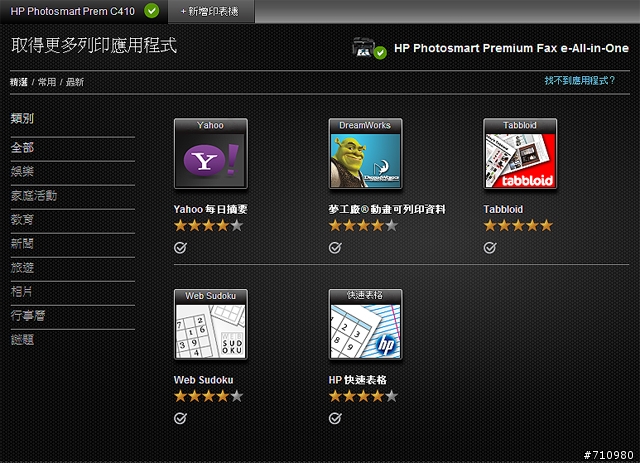Open the Web Sudoku title text

204,380
